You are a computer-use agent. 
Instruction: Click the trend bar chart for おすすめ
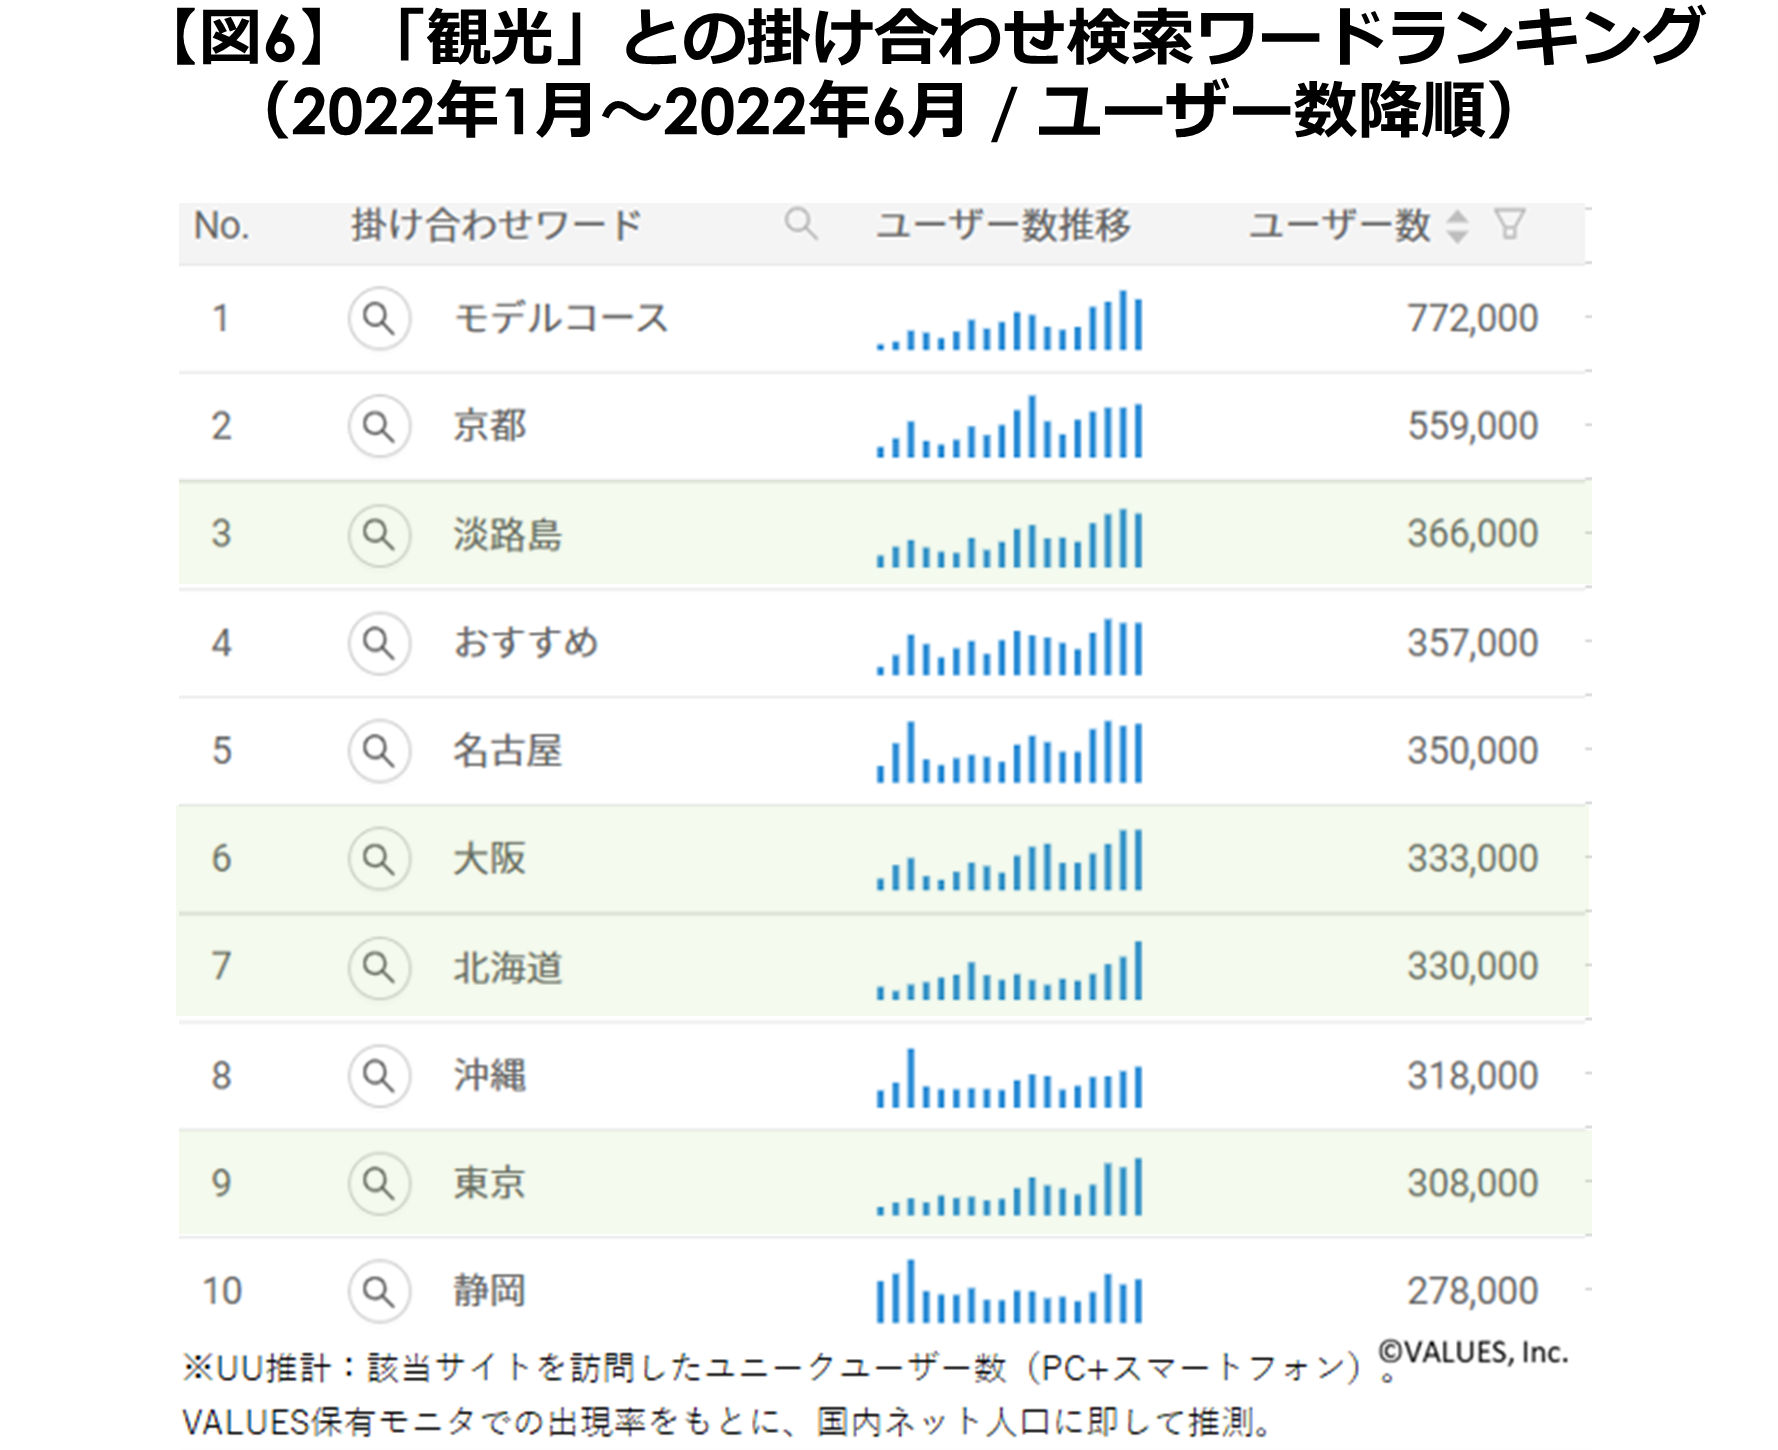[1009, 647]
